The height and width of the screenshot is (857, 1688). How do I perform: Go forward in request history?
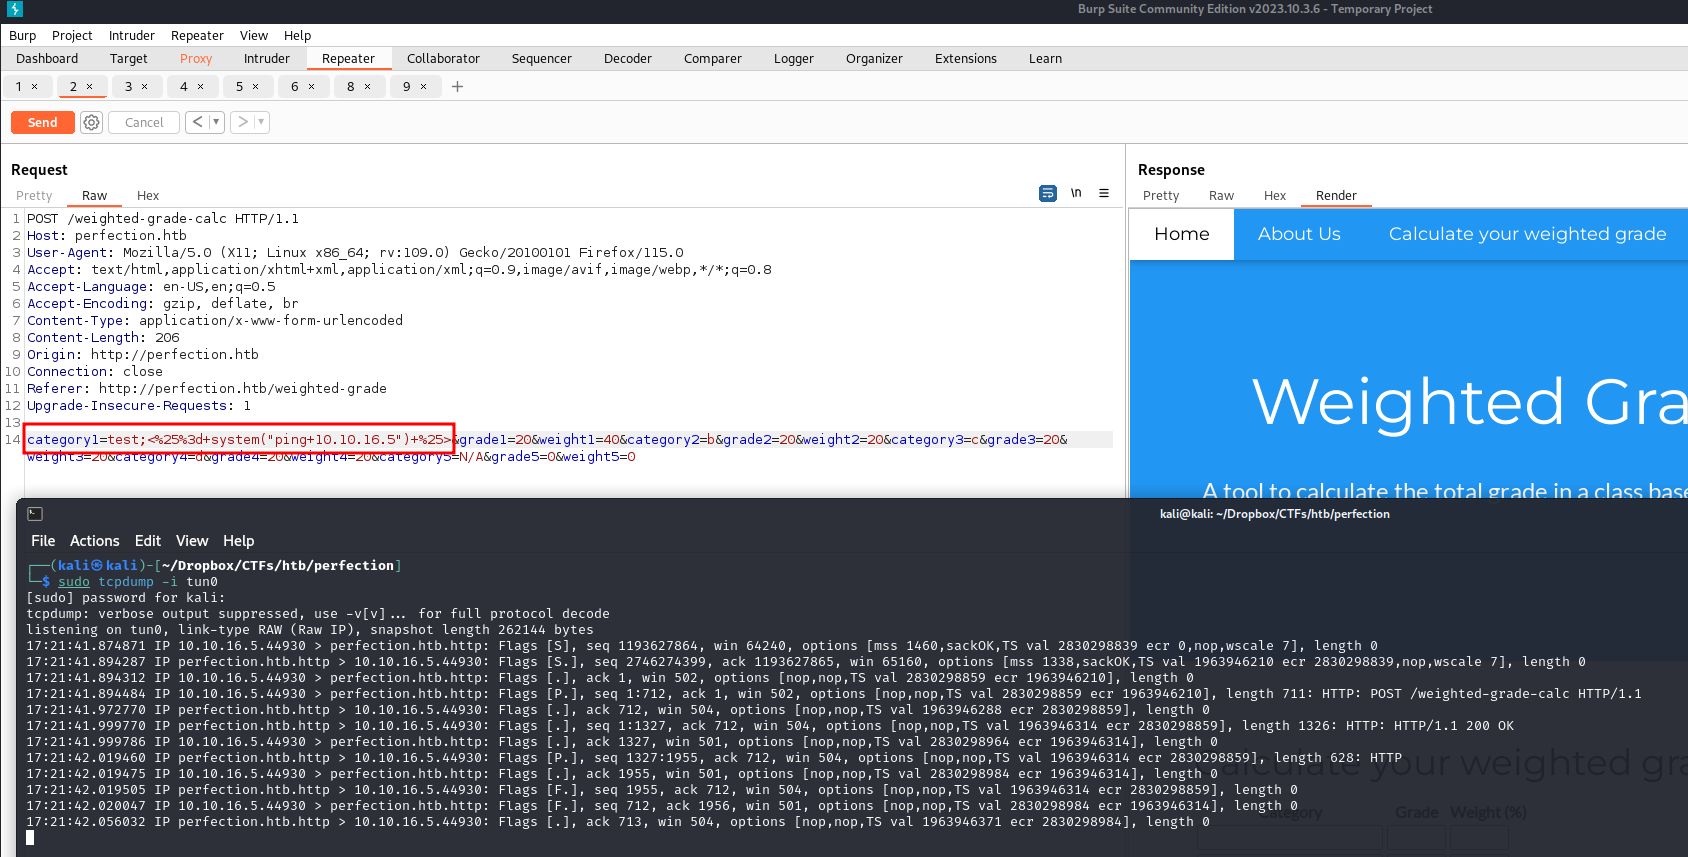click(242, 122)
